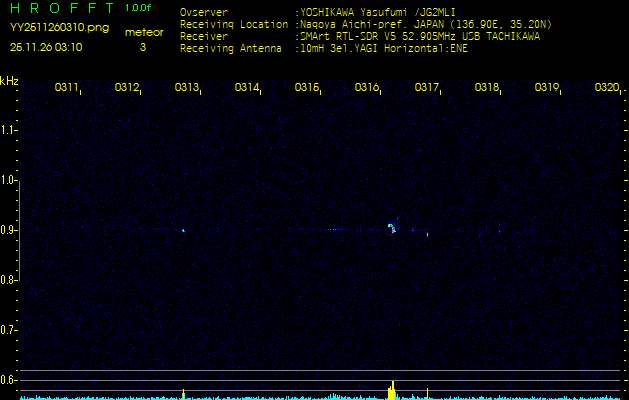The height and width of the screenshot is (400, 629).
Task: Click the 0319 time marker
Action: click(546, 87)
